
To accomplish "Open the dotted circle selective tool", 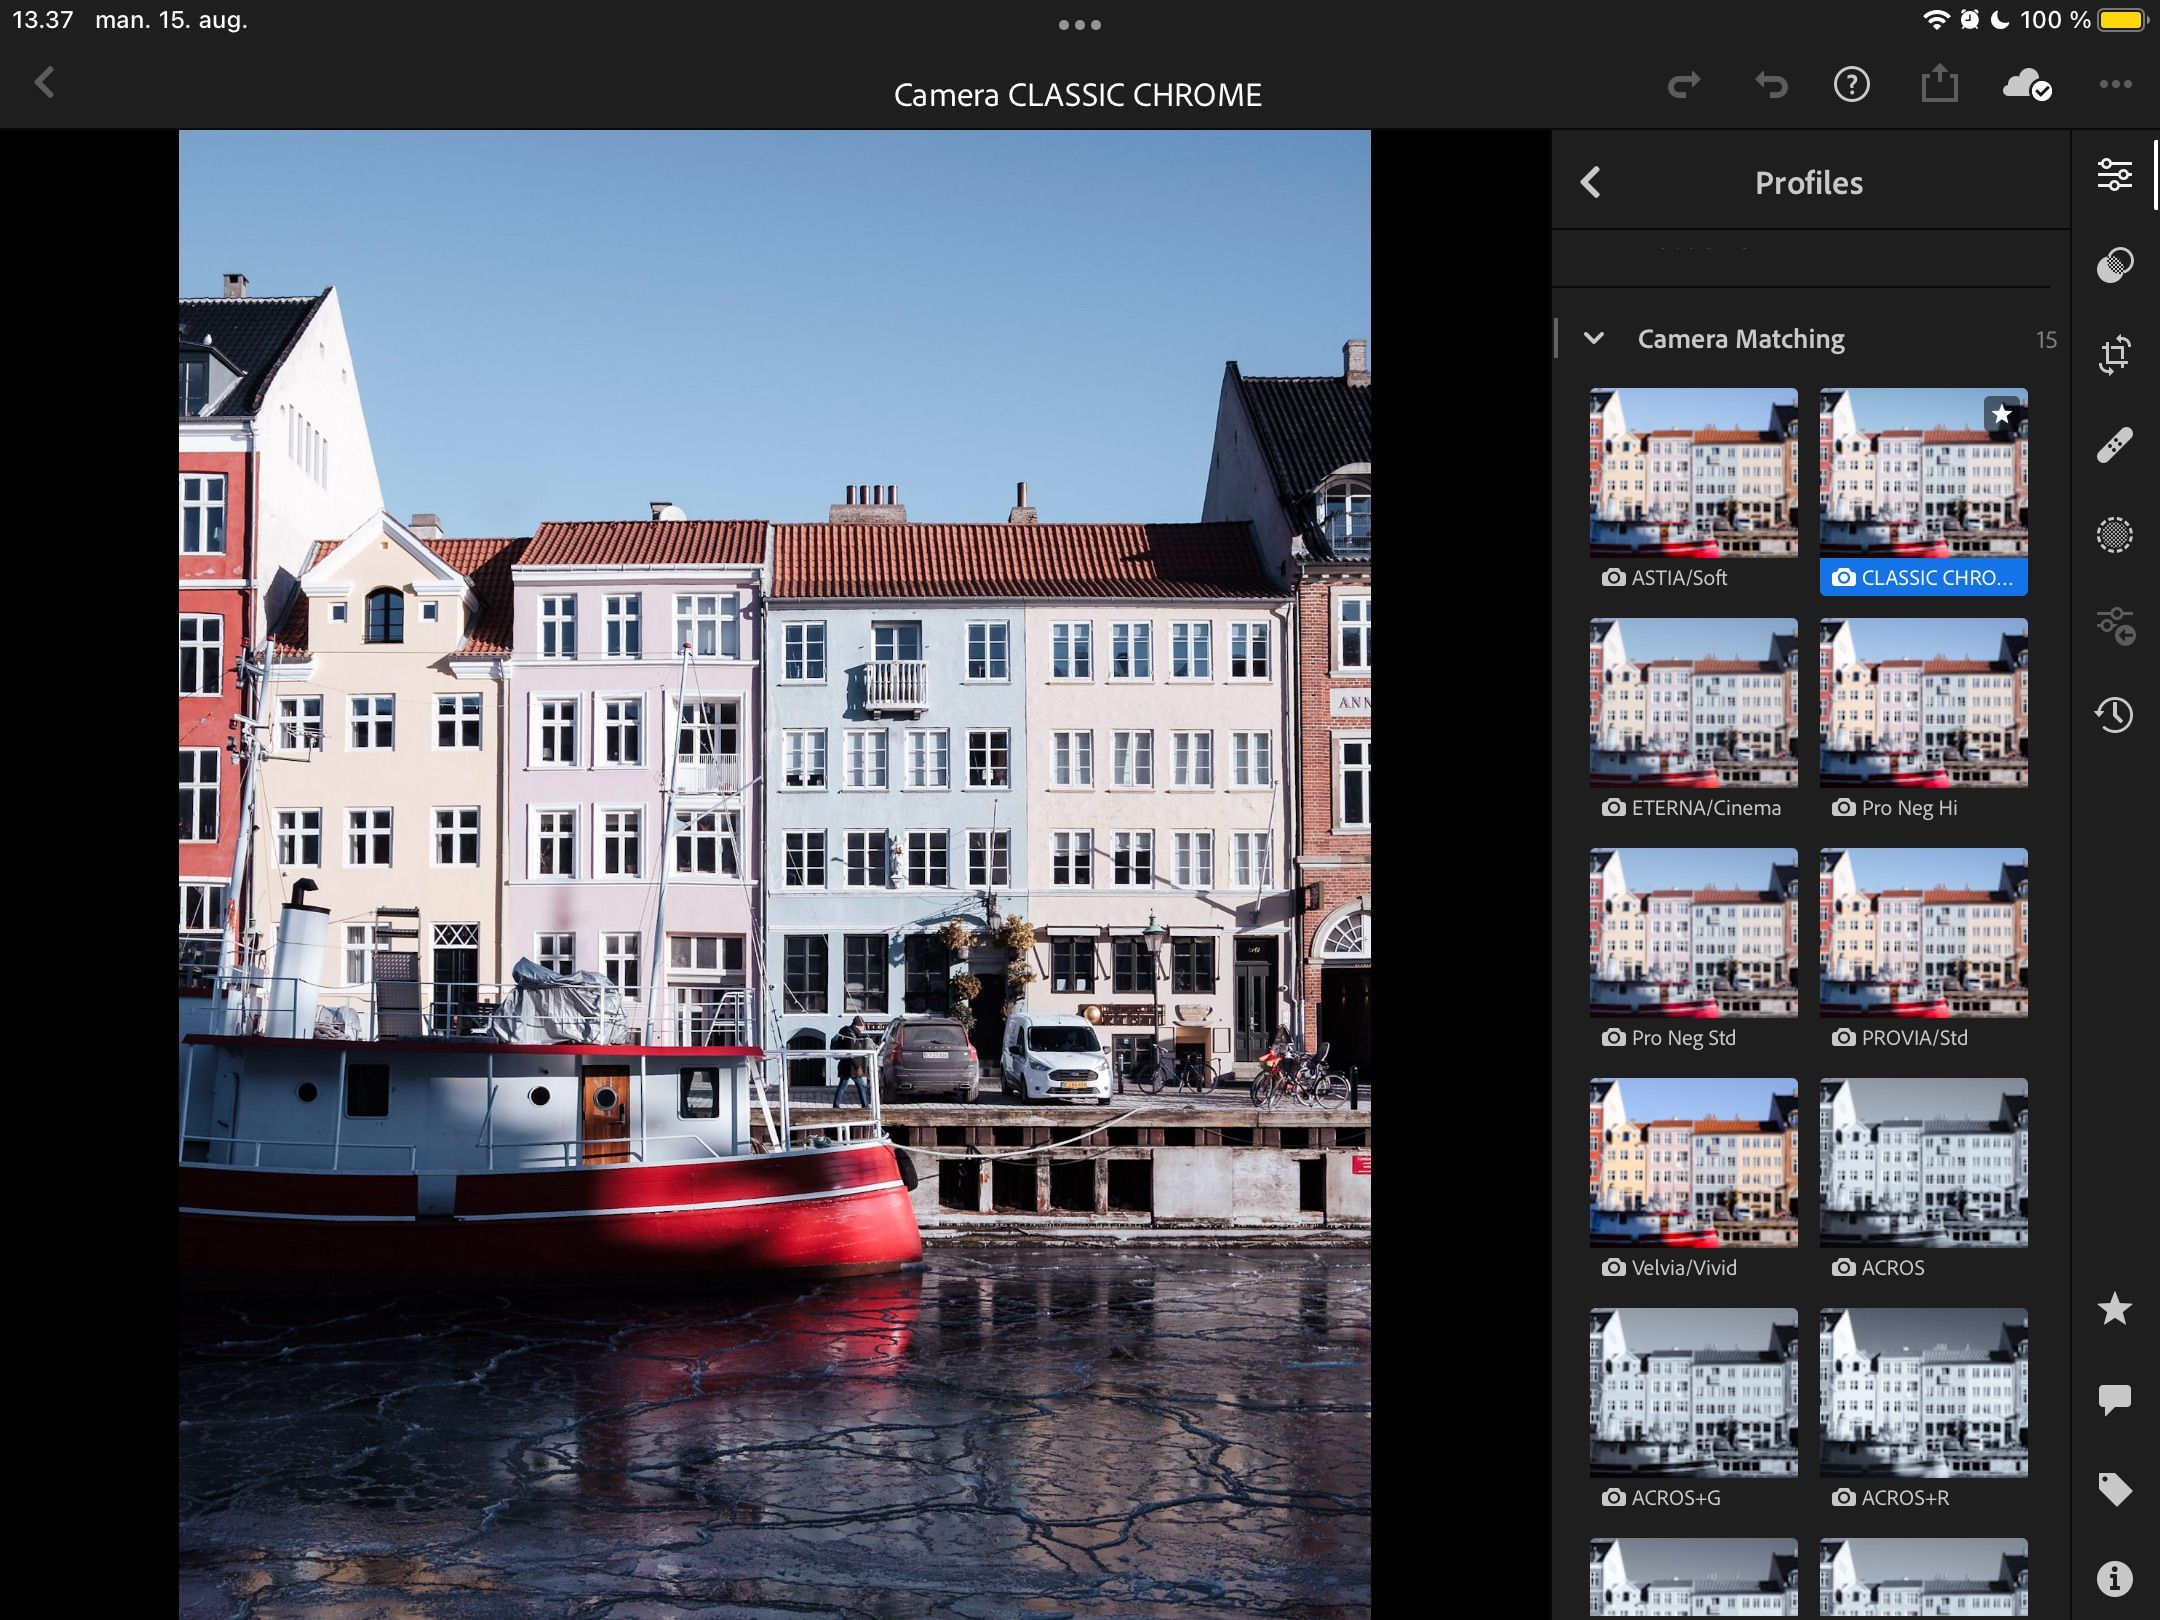I will 2114,535.
